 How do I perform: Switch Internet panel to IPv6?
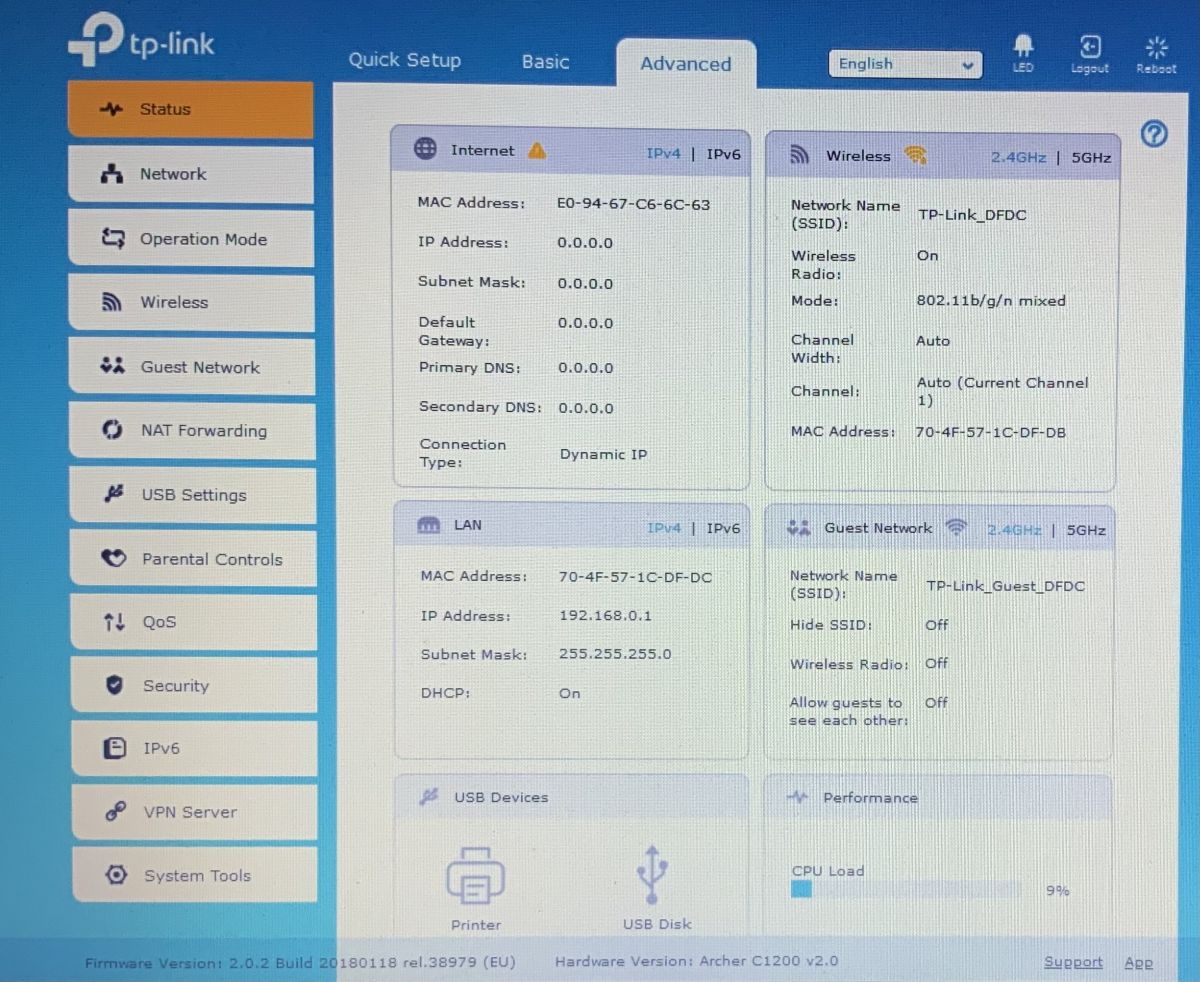723,154
